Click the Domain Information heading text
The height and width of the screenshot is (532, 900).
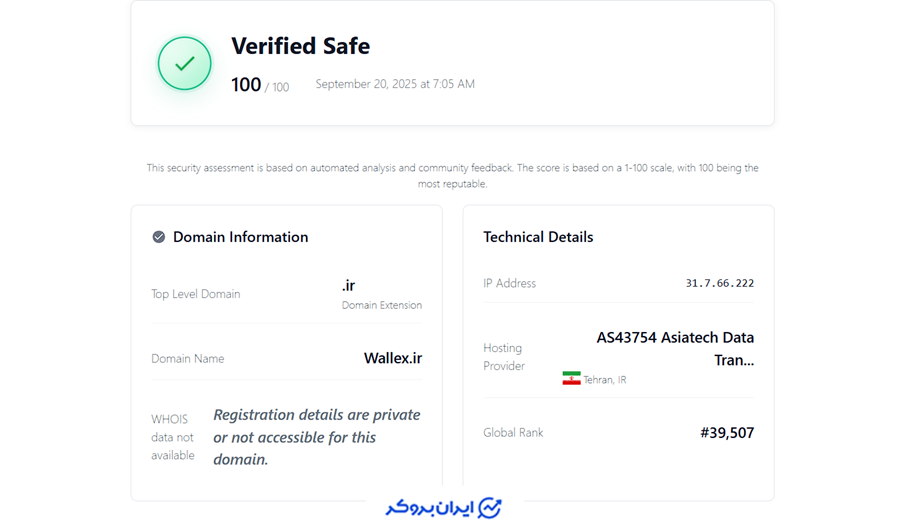tap(240, 237)
